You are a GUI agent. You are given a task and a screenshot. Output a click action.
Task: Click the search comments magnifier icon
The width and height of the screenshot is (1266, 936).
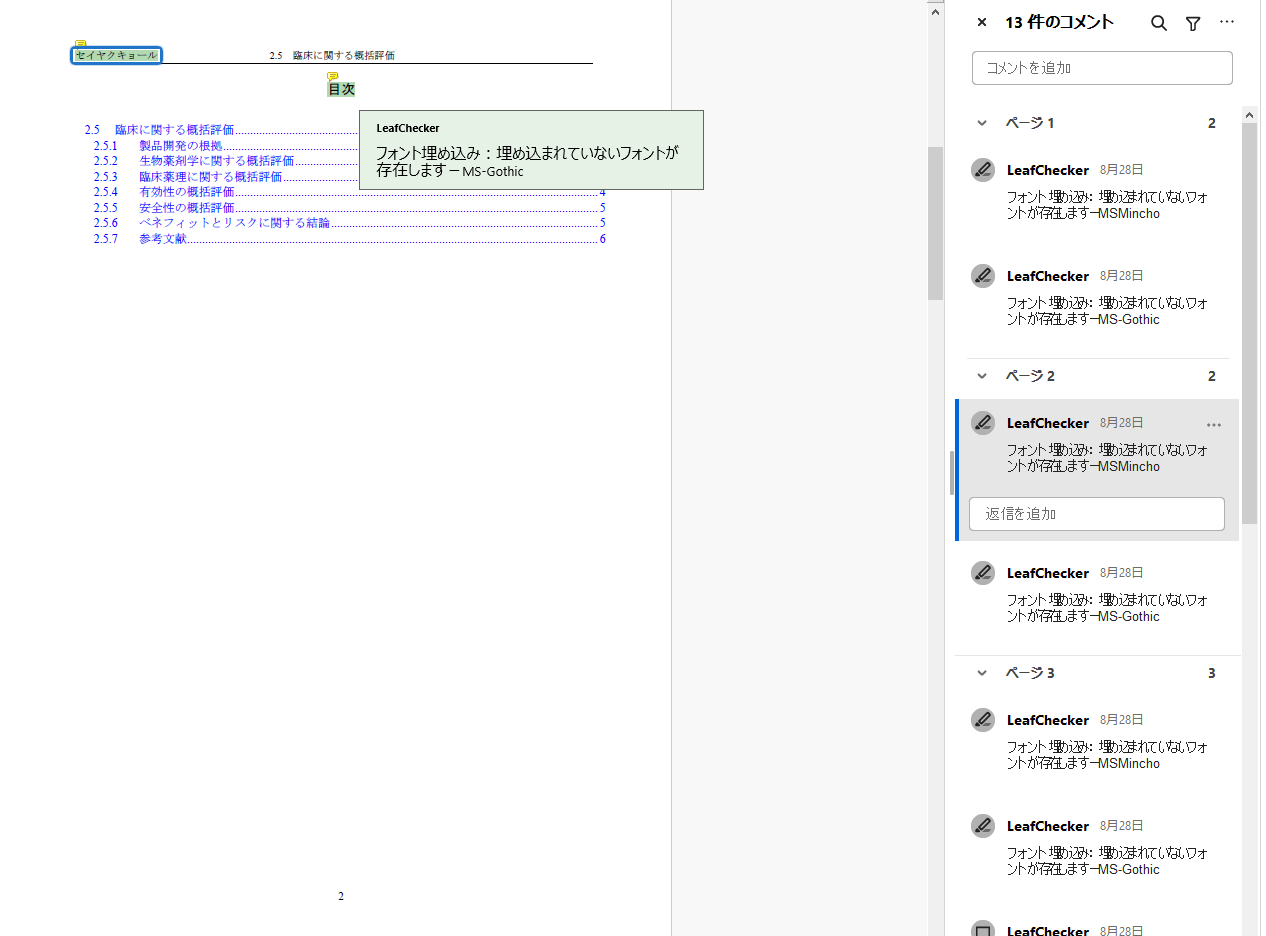tap(1159, 23)
